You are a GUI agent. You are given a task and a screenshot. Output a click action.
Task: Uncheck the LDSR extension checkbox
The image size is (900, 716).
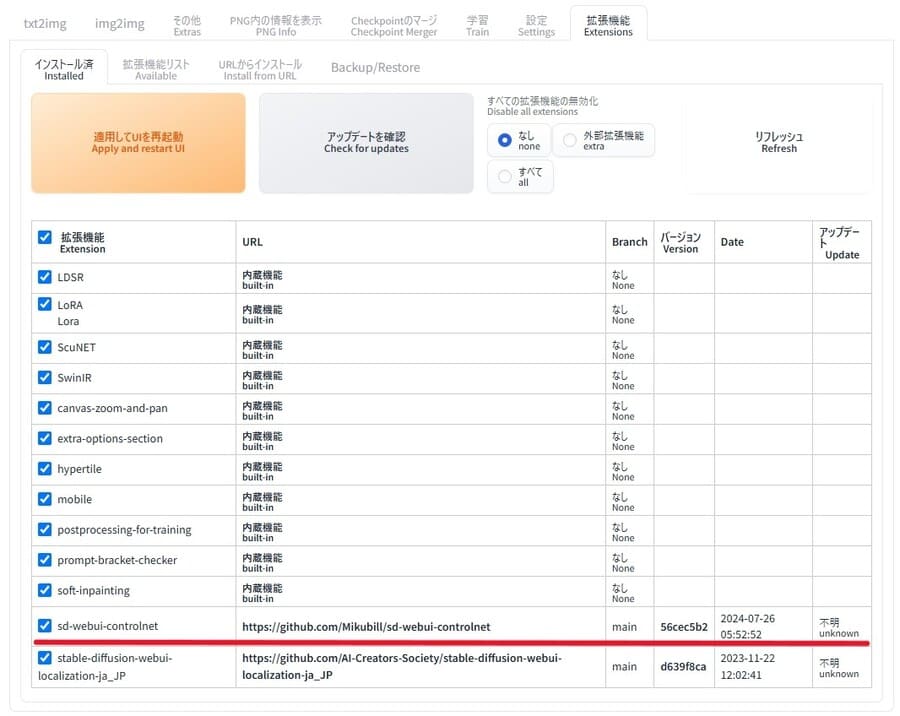tap(45, 277)
